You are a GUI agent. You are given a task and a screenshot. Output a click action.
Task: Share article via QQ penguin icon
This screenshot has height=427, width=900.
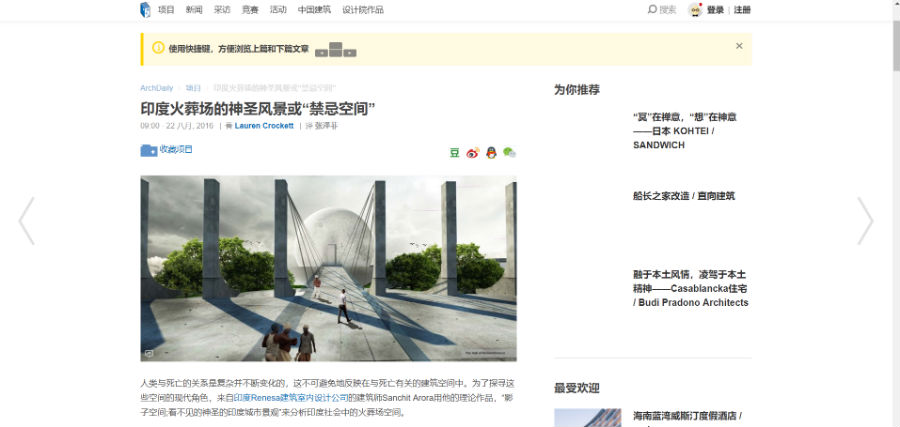click(491, 153)
